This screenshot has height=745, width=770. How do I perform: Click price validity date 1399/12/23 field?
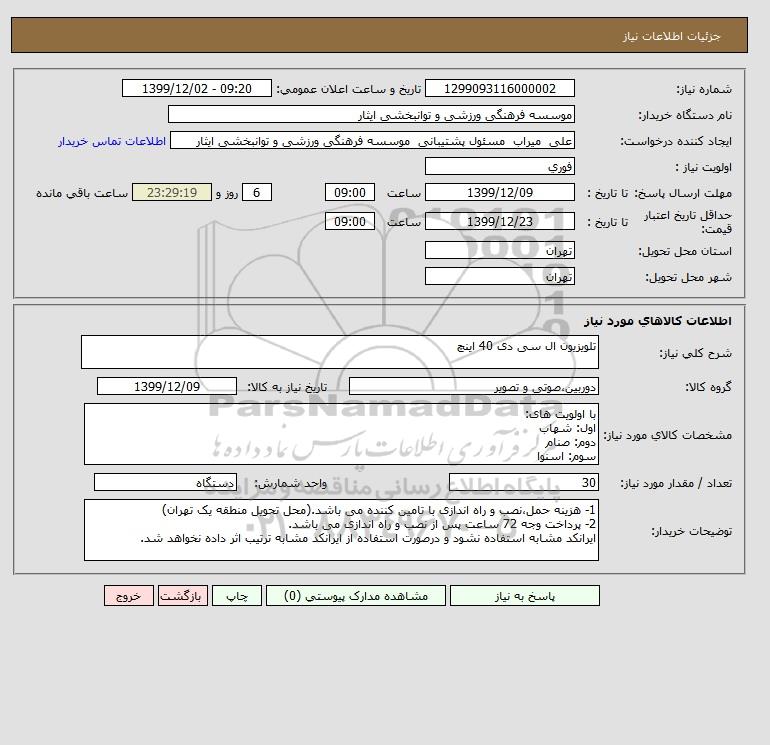point(499,221)
